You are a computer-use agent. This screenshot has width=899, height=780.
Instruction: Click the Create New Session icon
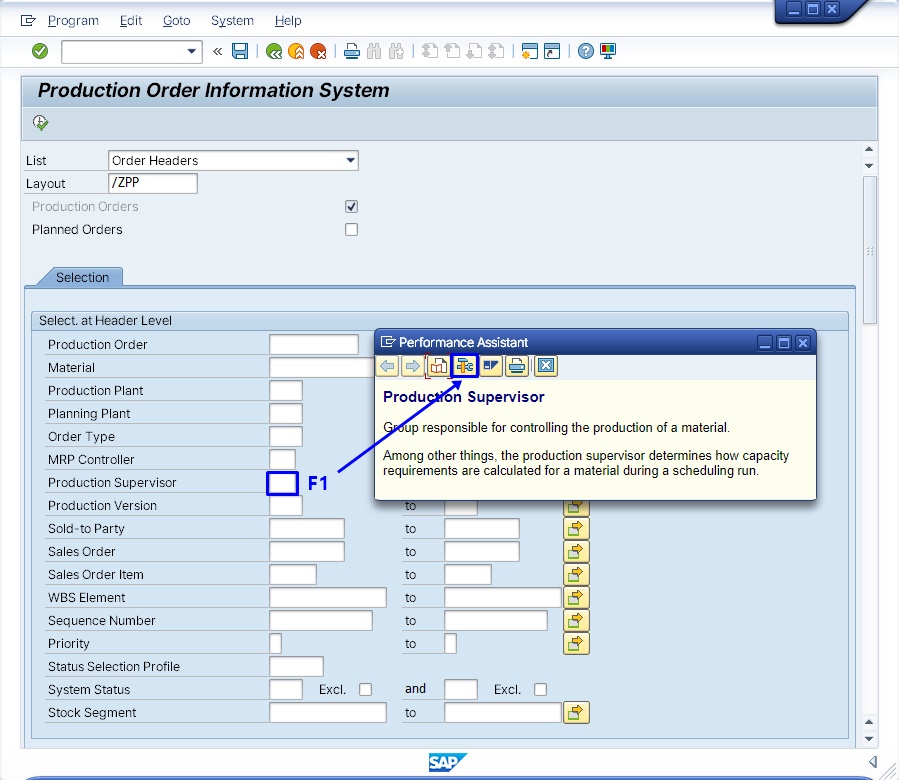click(x=530, y=52)
